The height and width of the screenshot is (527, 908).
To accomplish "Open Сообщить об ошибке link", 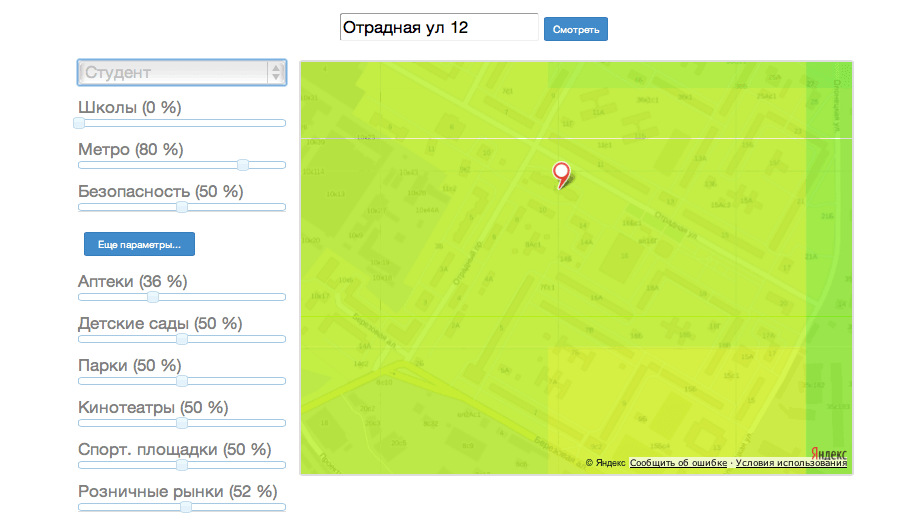I will (679, 463).
